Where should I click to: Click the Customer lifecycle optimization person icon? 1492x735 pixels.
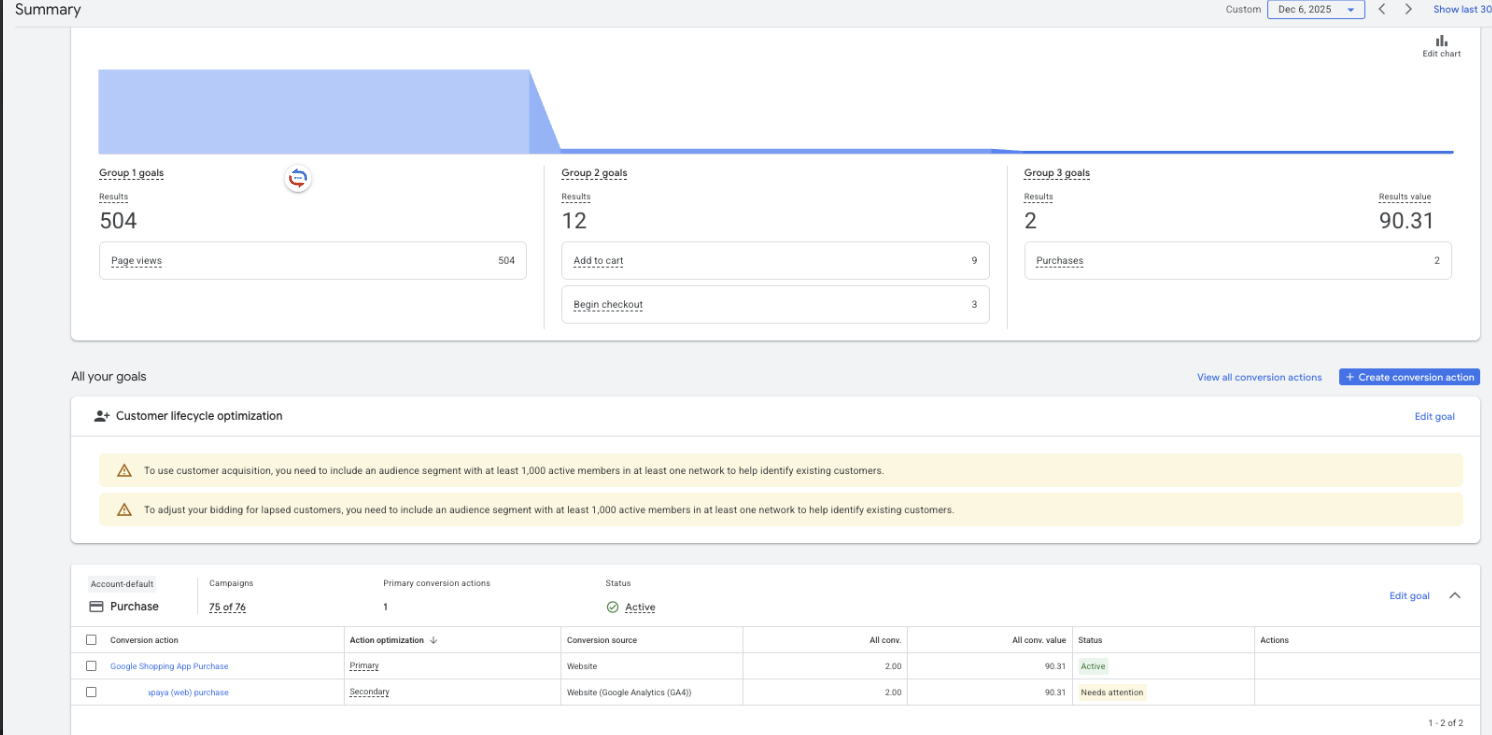point(101,416)
